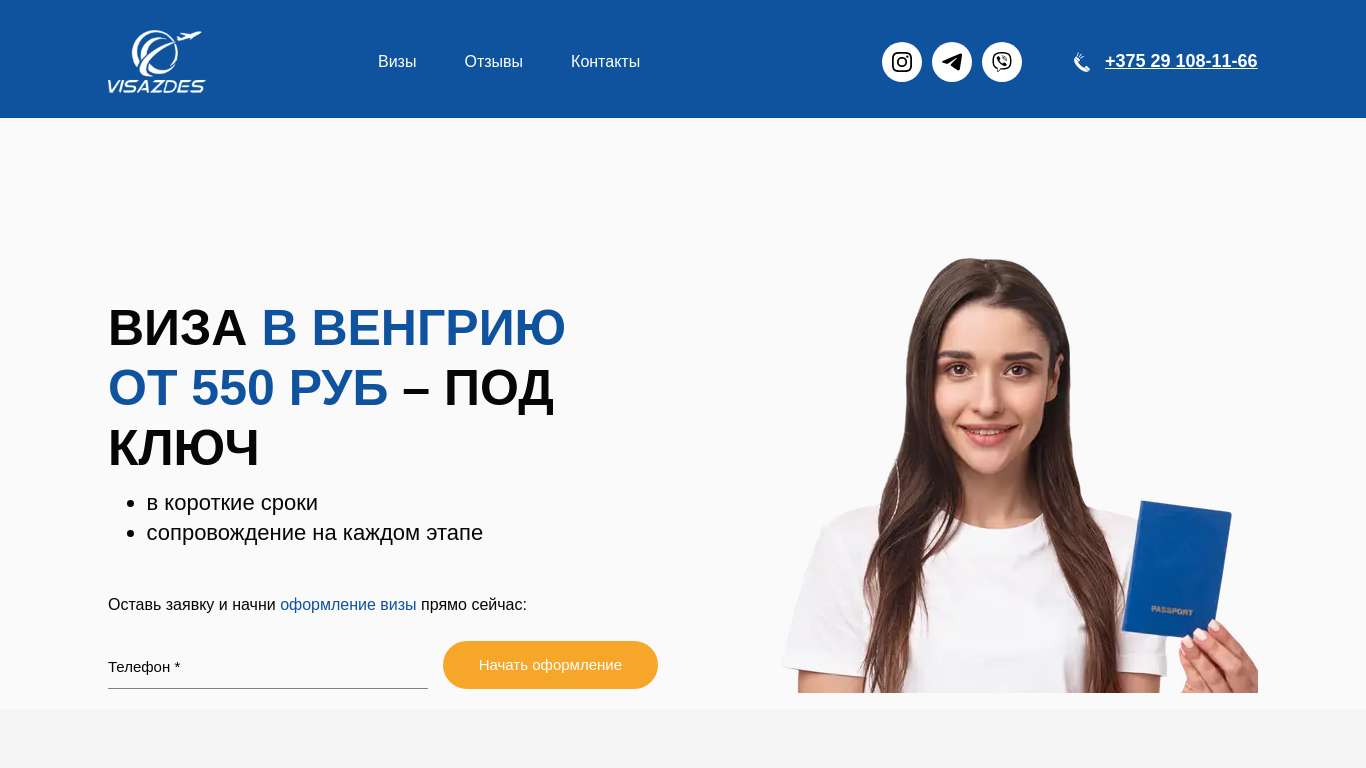The width and height of the screenshot is (1366, 768).
Task: Click сопровождение на каждом этапе bullet text
Action: tap(315, 533)
